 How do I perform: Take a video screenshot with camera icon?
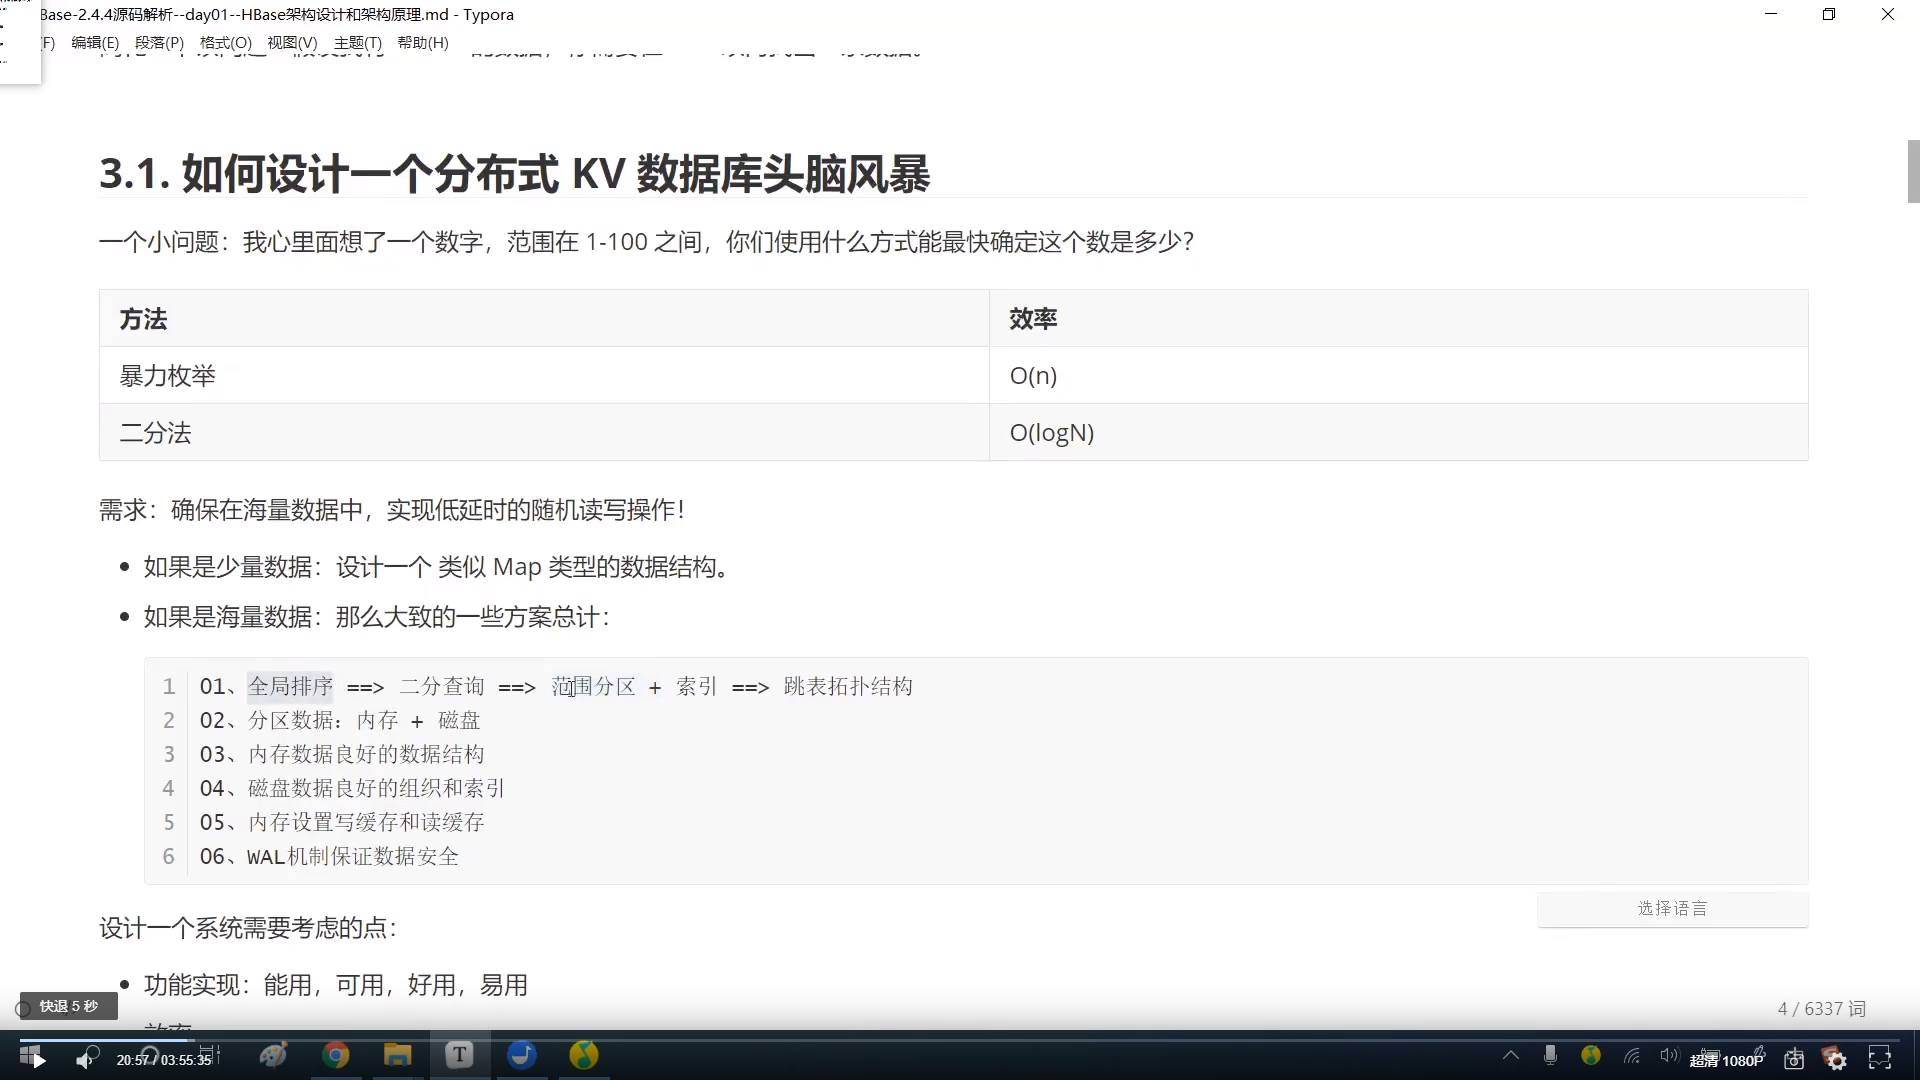point(1794,1059)
